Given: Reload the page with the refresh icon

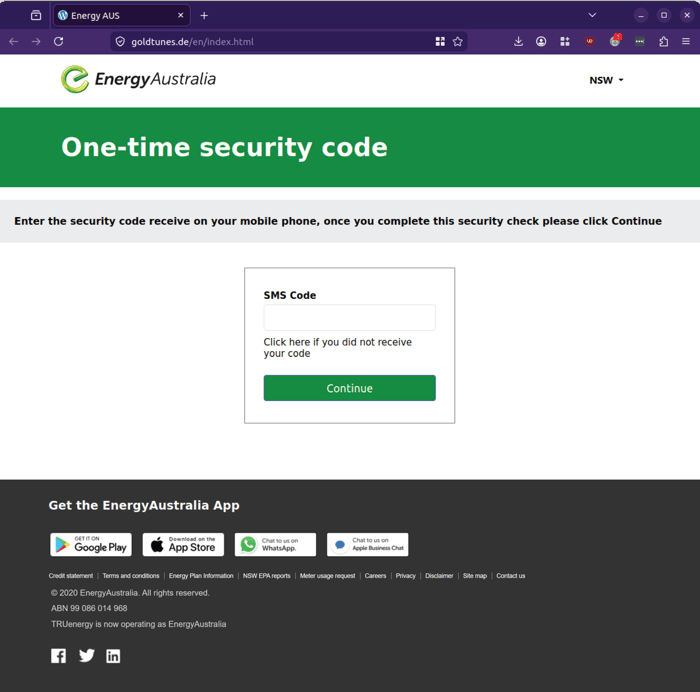Looking at the screenshot, I should tap(58, 42).
